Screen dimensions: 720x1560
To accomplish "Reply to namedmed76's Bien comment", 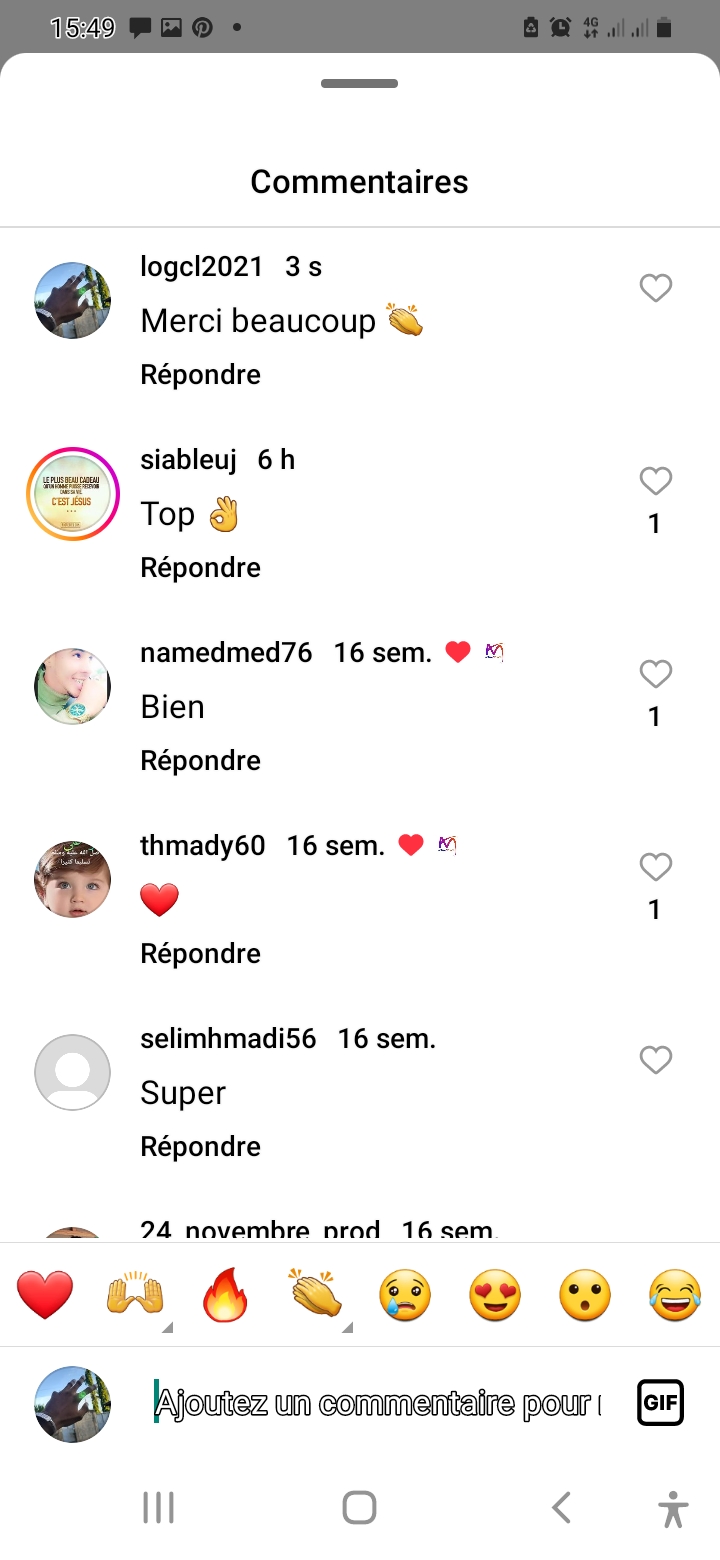I will [200, 761].
